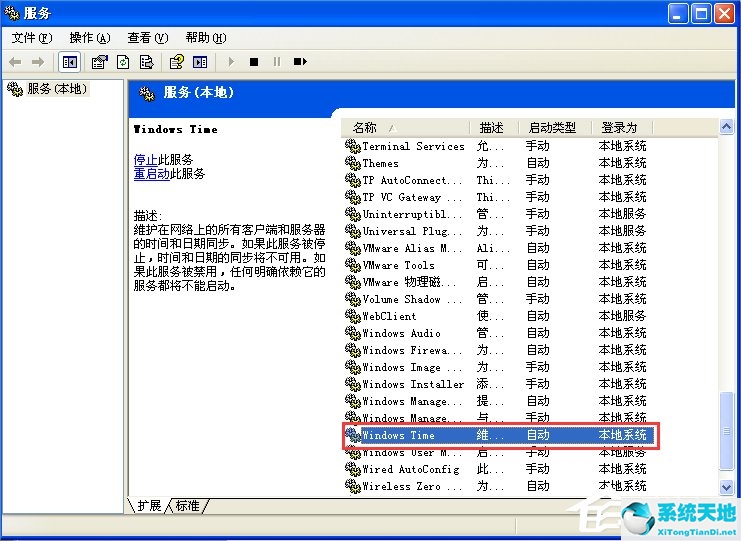Sort by the 登录为 column header
This screenshot has height=541, width=741.
click(x=622, y=128)
